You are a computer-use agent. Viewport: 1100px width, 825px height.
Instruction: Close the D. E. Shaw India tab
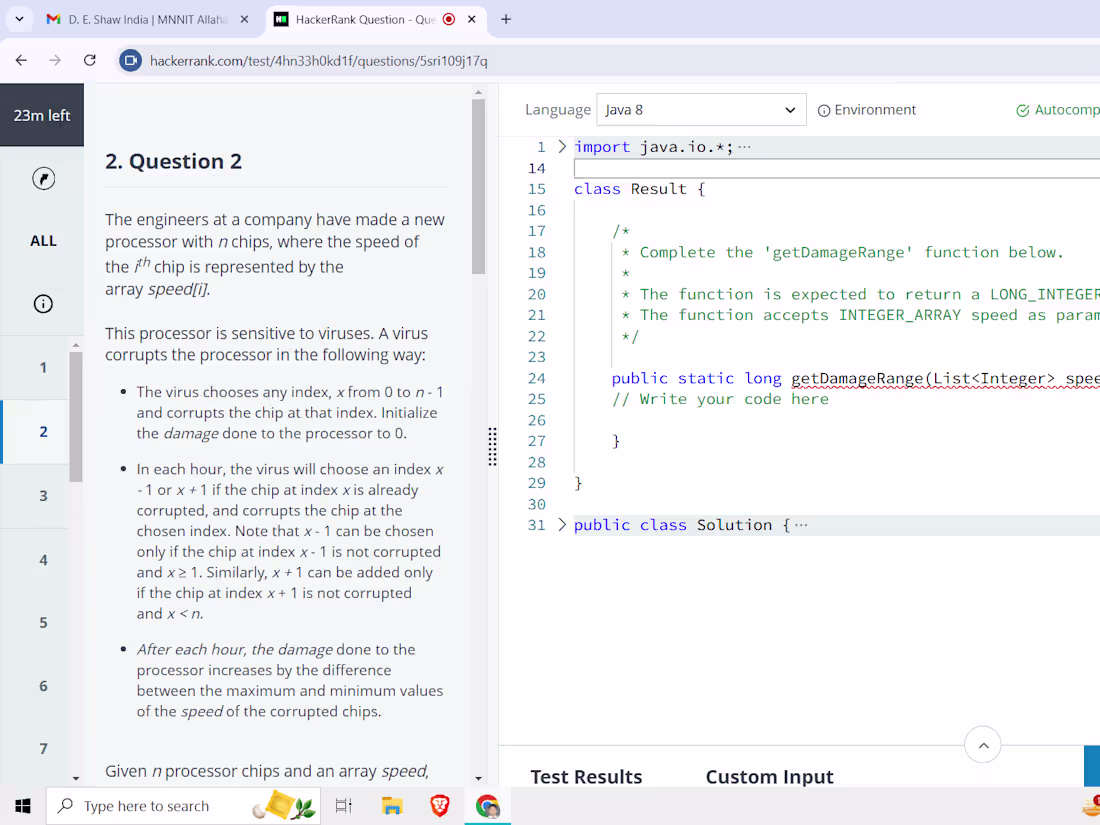244,20
